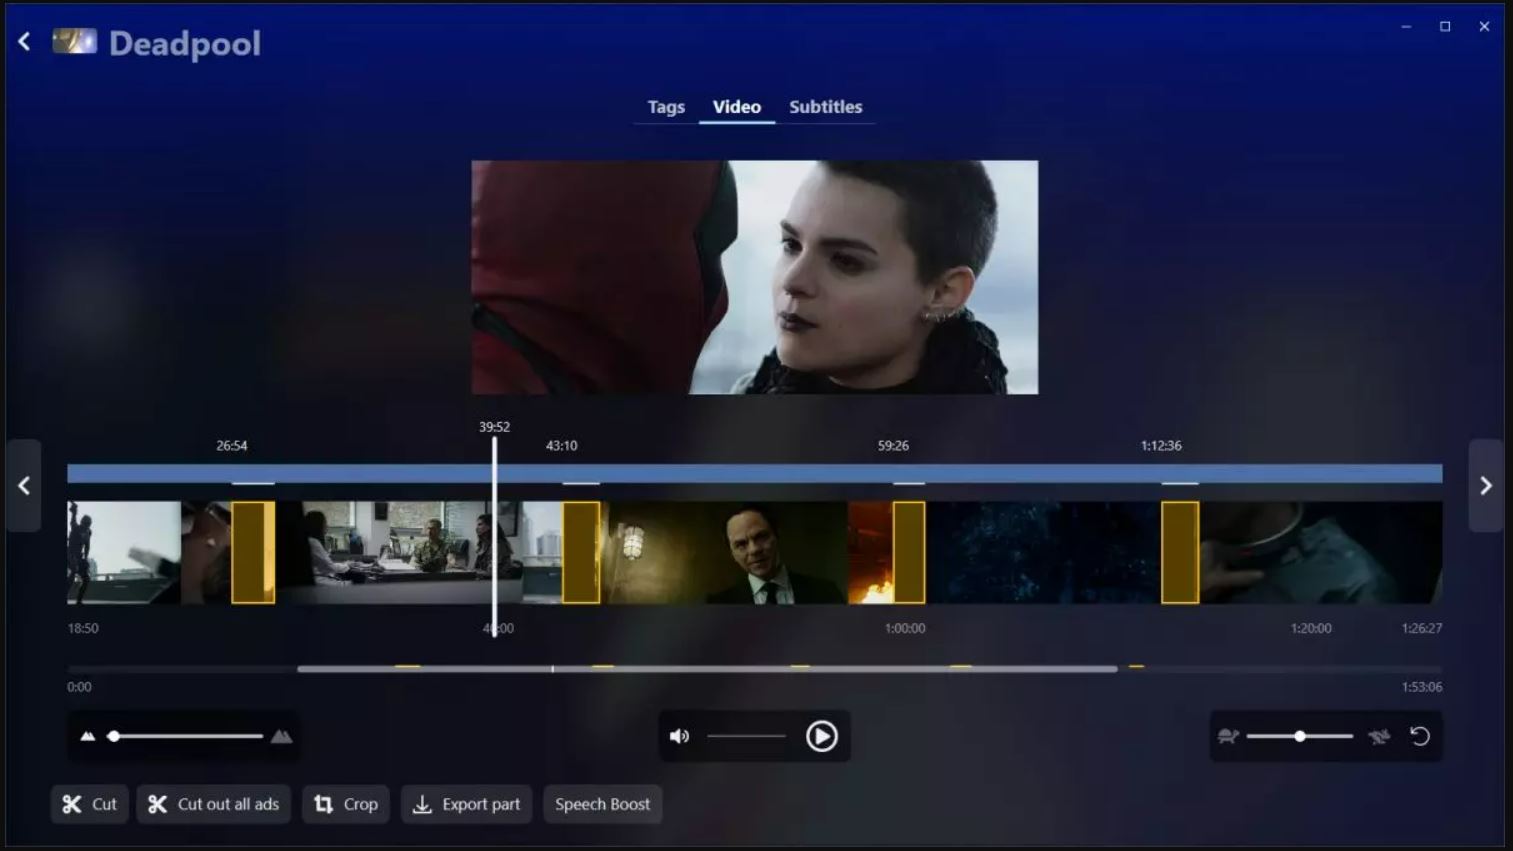This screenshot has width=1513, height=851.
Task: Reset the playback speed
Action: [1420, 737]
